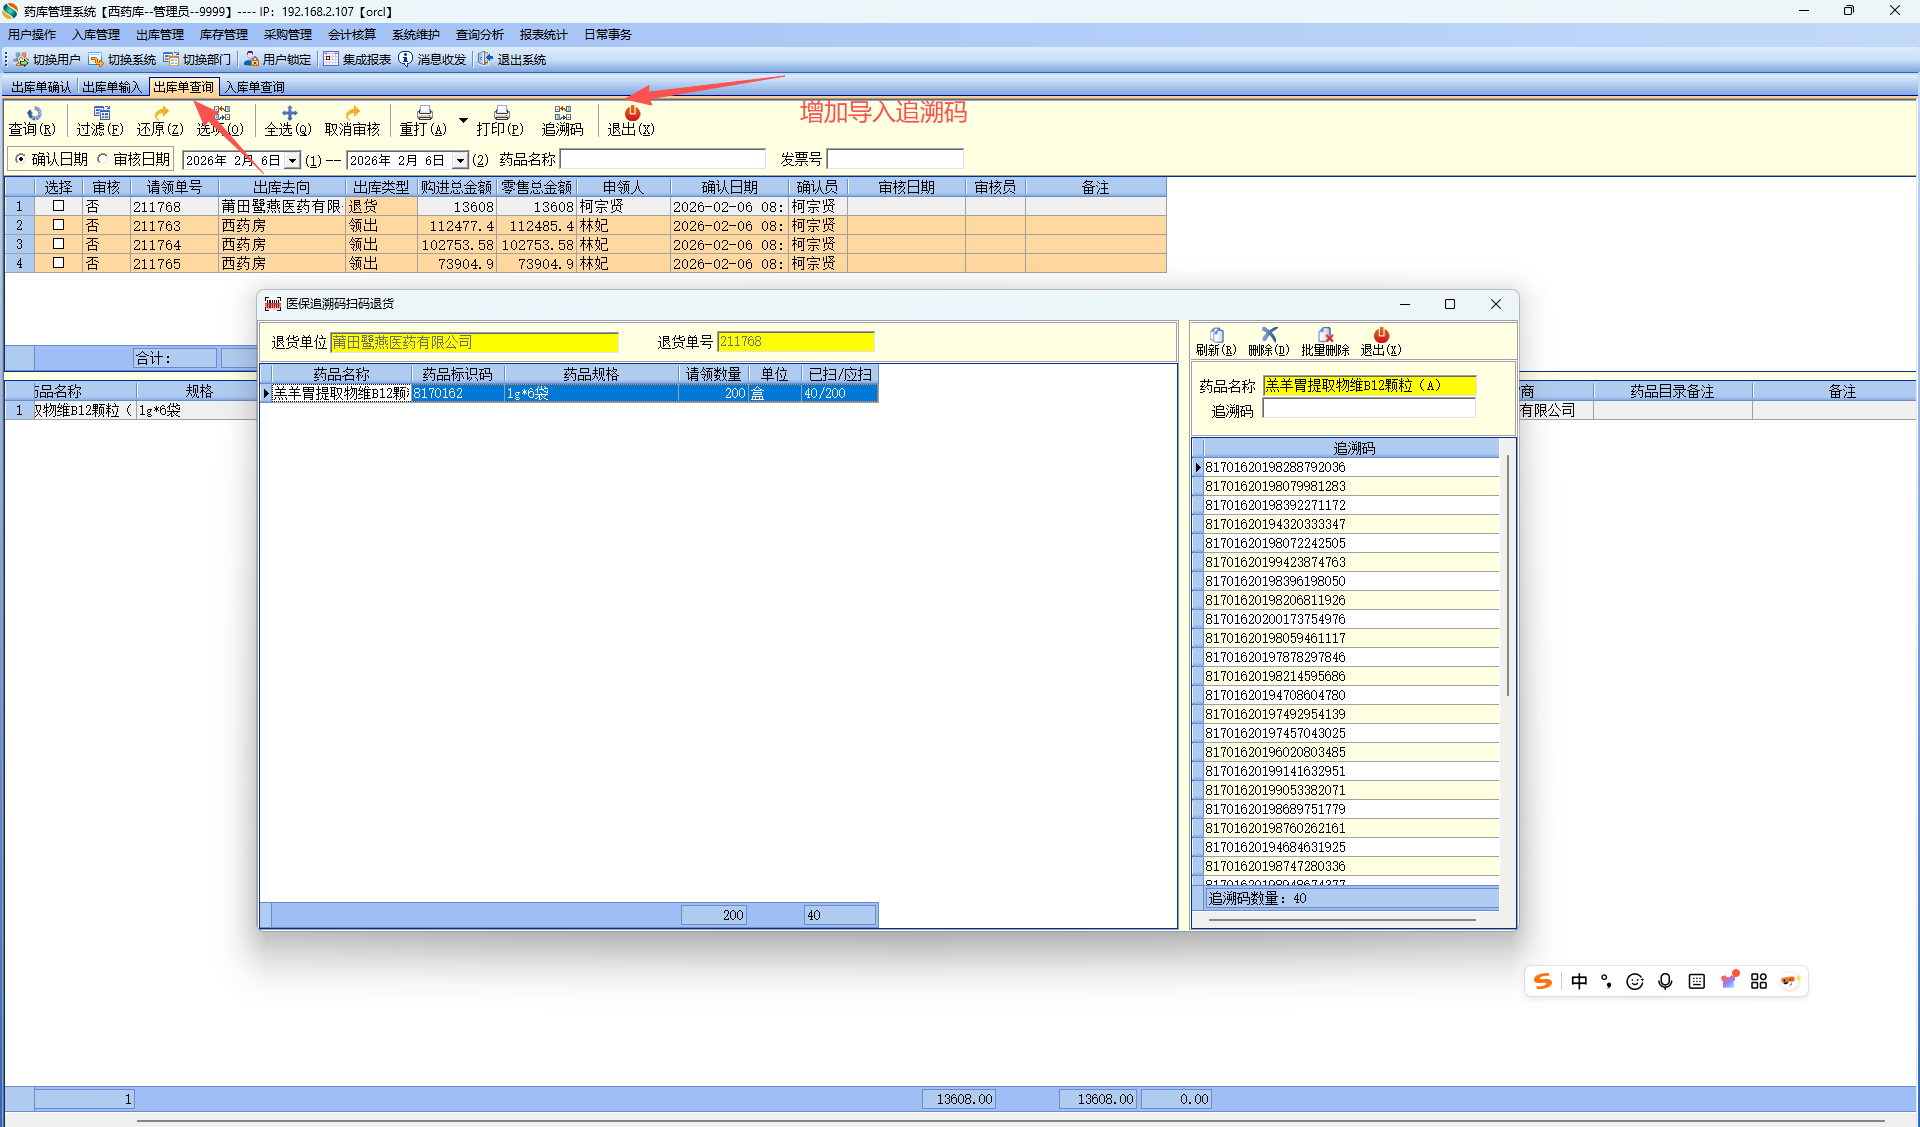Open the 重打 dropdown arrow
The image size is (1920, 1127).
[463, 120]
